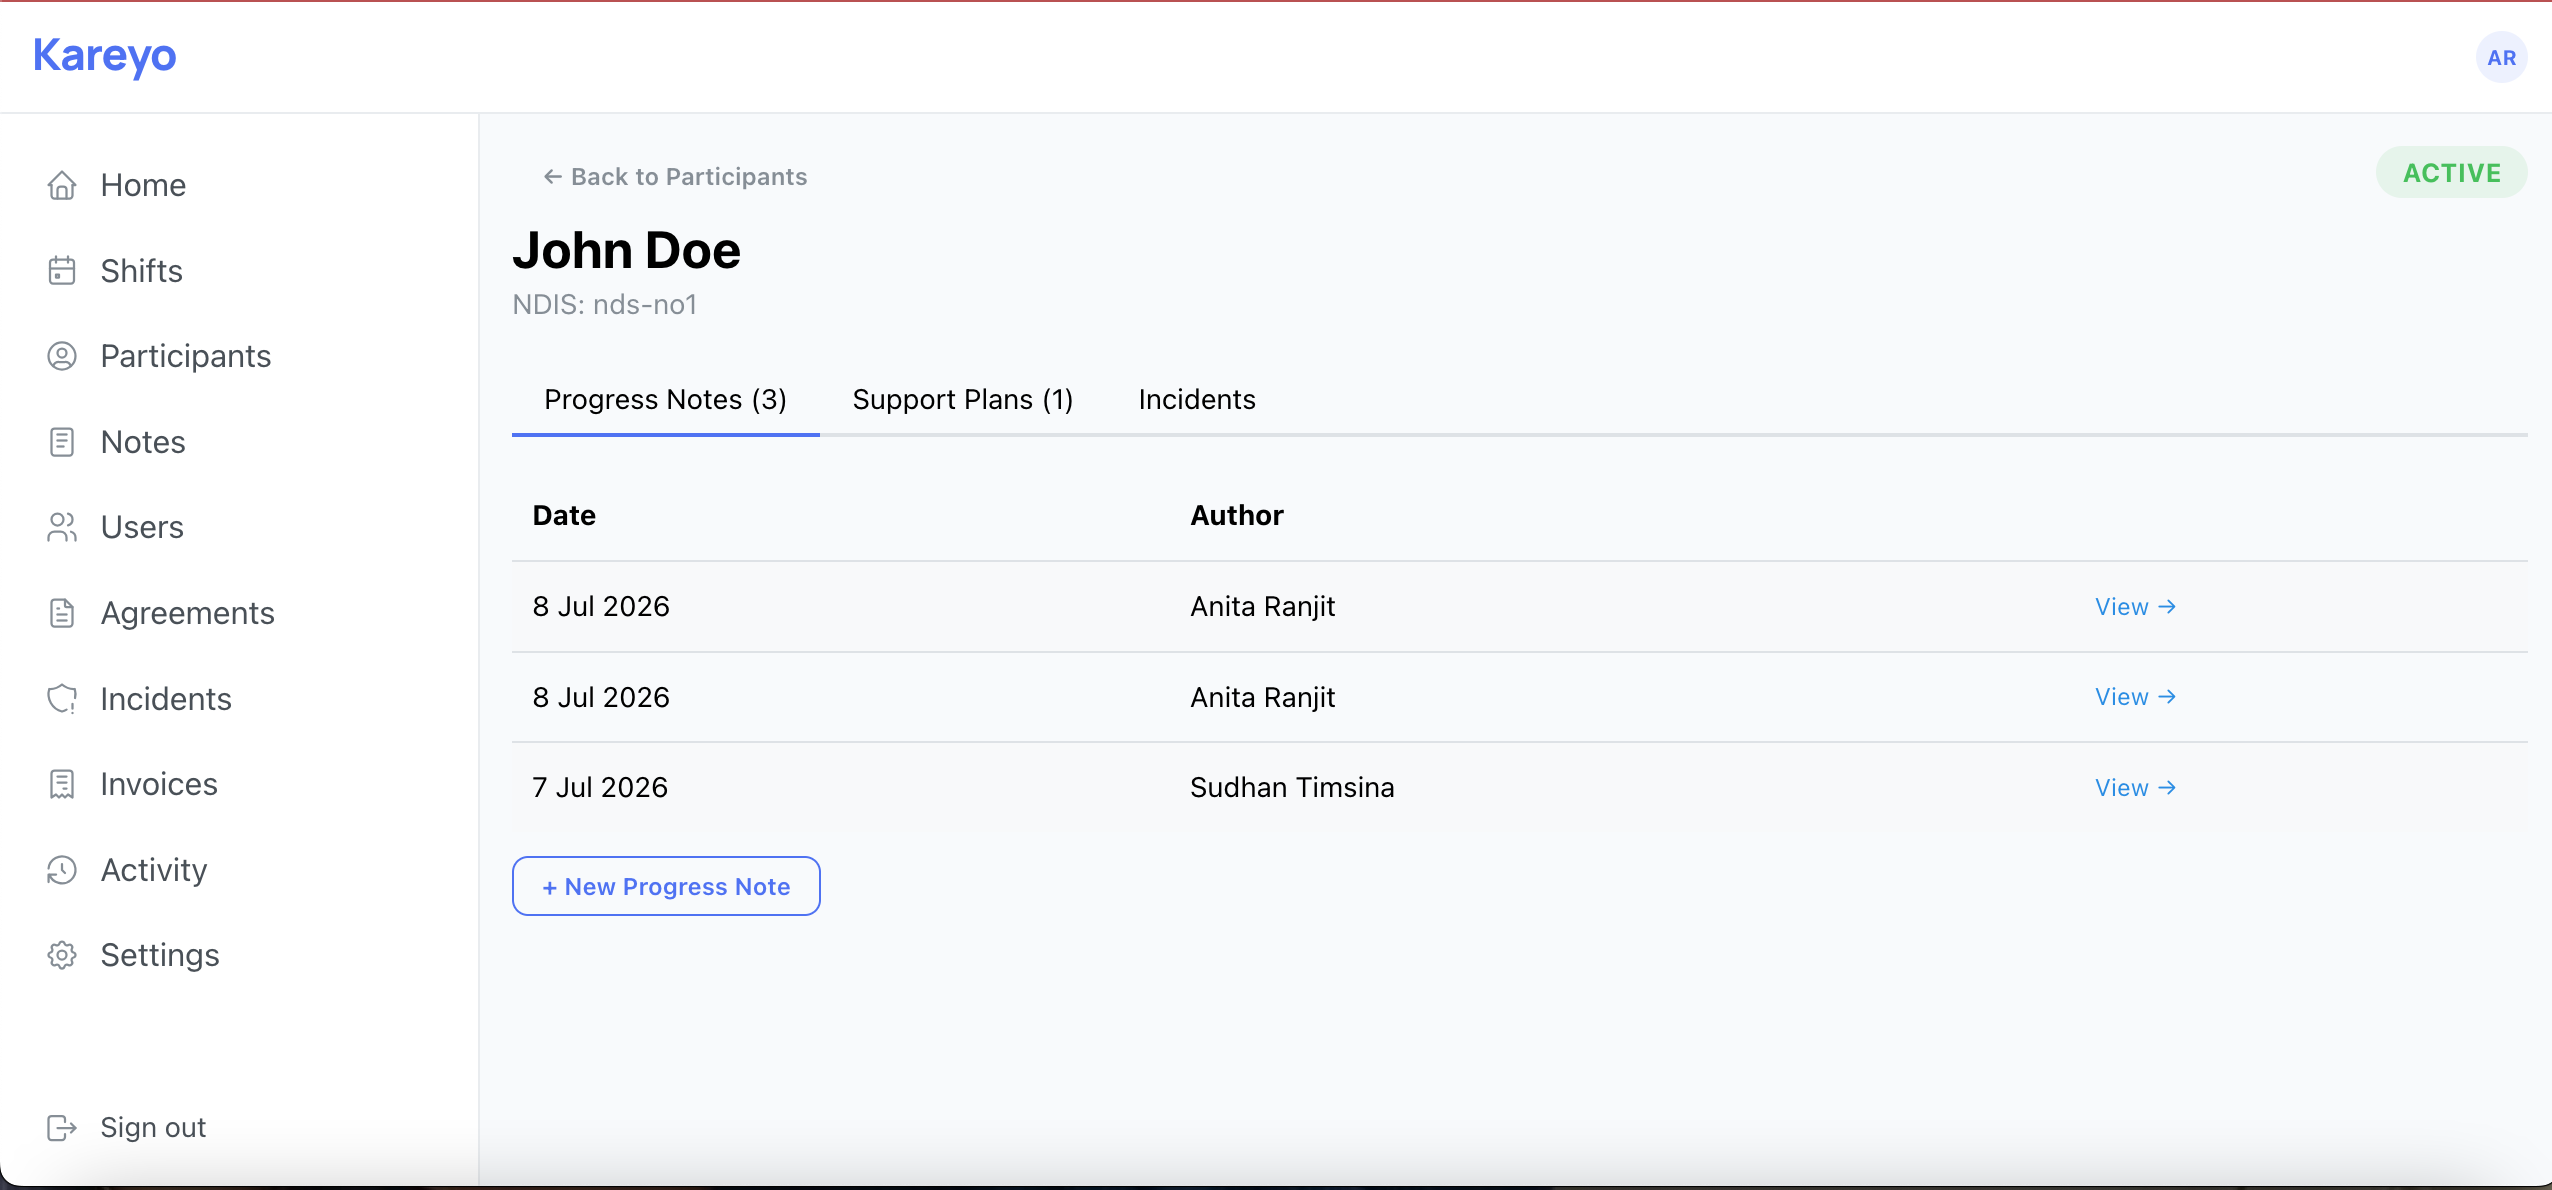Go Back to Participants
Image resolution: width=2552 pixels, height=1190 pixels.
675,177
